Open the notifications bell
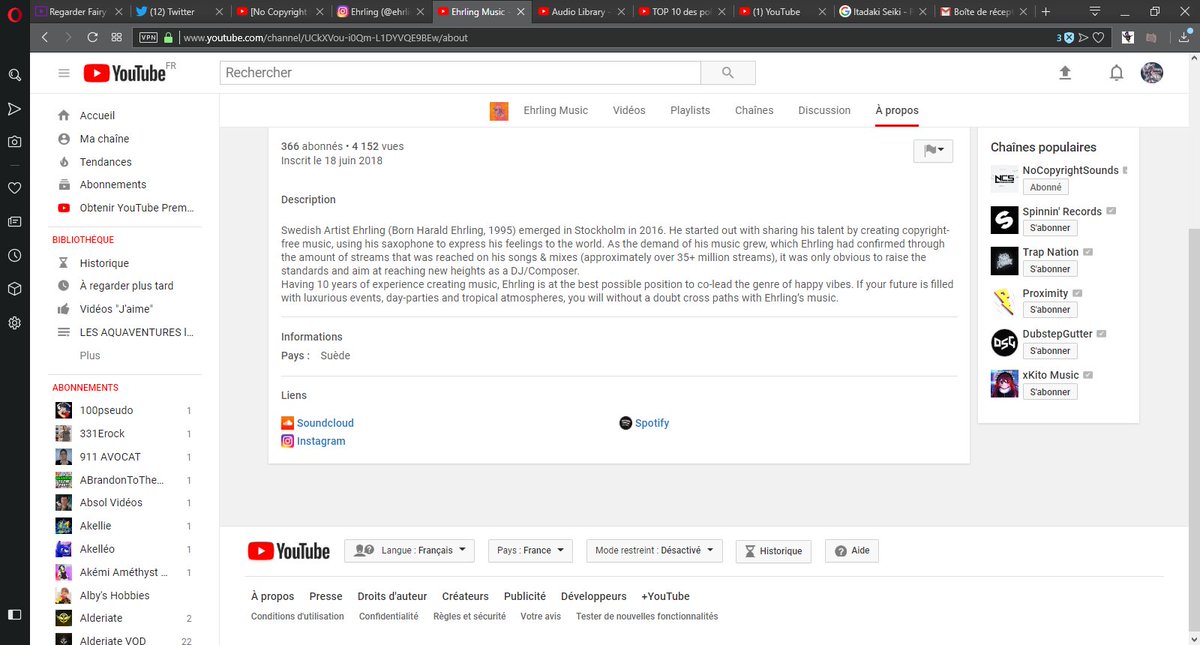 1117,73
